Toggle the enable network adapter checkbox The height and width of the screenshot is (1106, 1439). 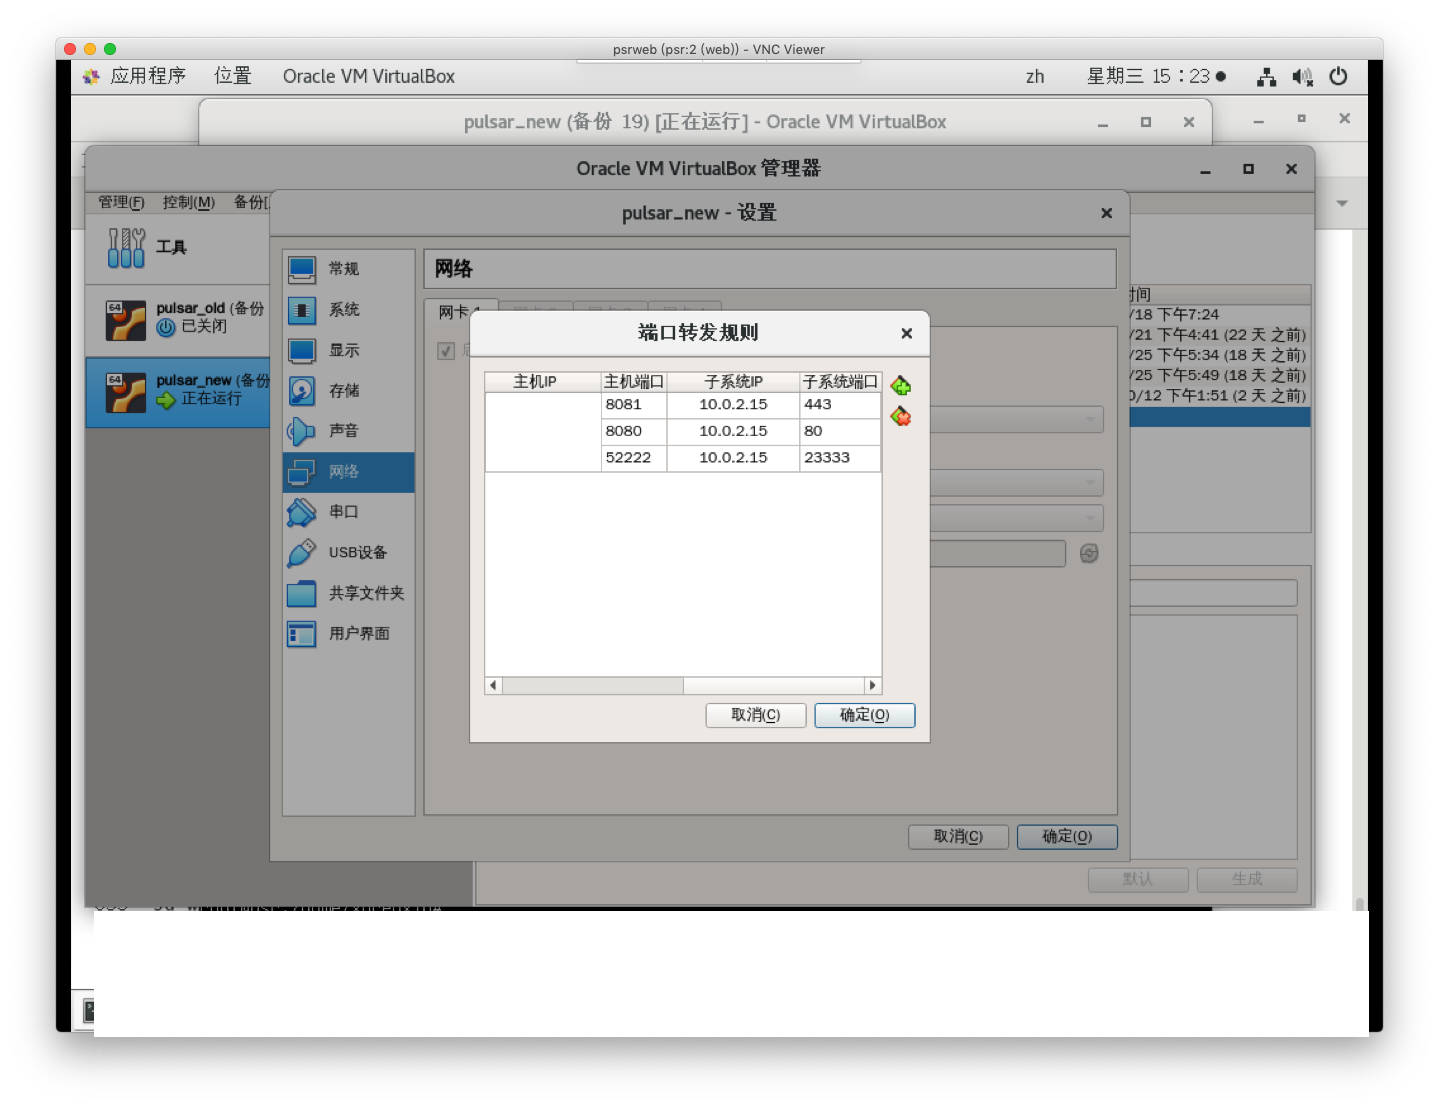click(446, 351)
